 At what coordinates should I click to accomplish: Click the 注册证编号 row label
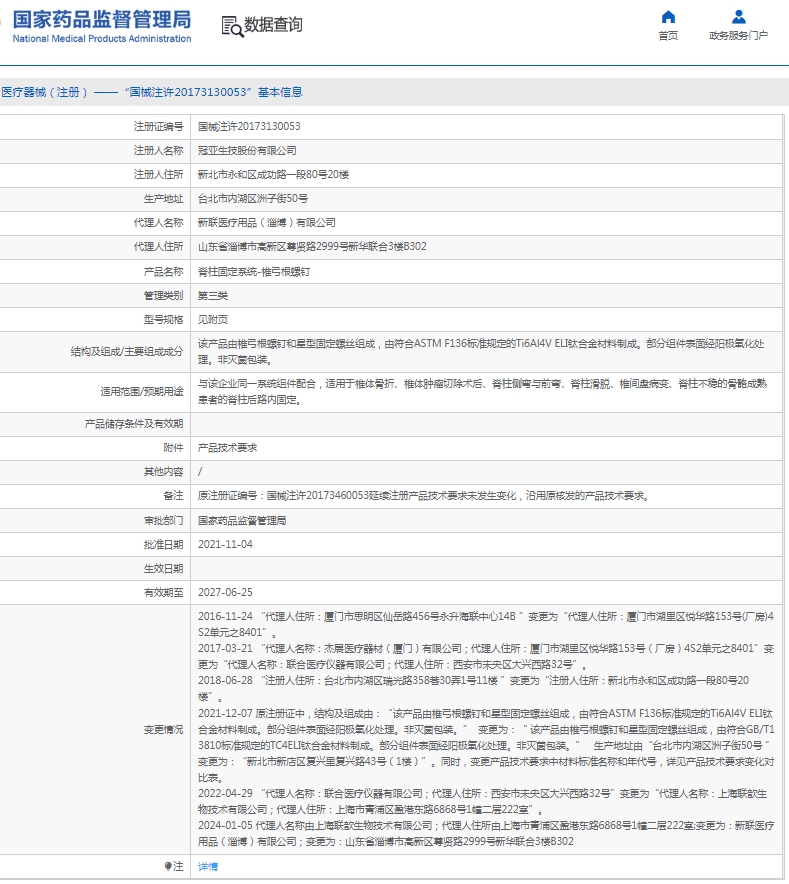point(158,126)
